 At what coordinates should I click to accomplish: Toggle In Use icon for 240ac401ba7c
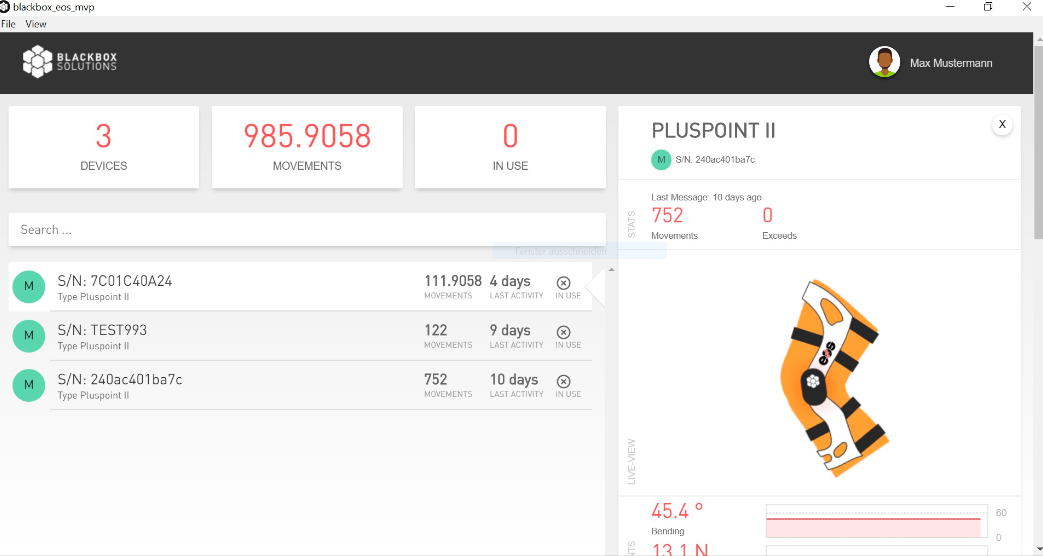pyautogui.click(x=563, y=381)
